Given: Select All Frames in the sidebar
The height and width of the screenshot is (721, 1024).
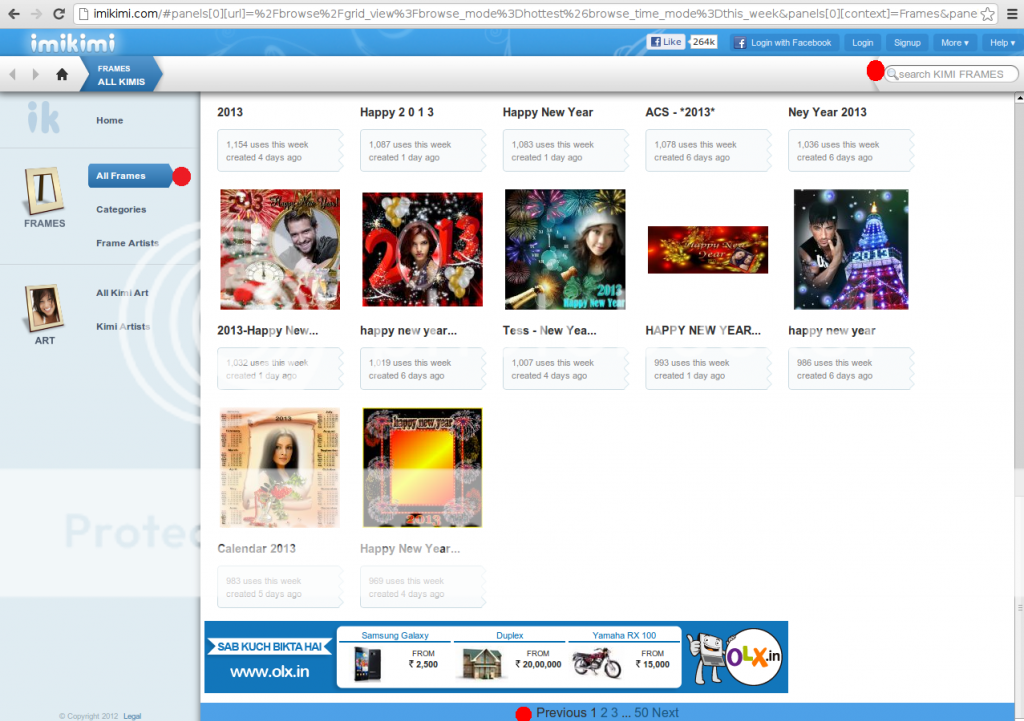Looking at the screenshot, I should (x=121, y=176).
